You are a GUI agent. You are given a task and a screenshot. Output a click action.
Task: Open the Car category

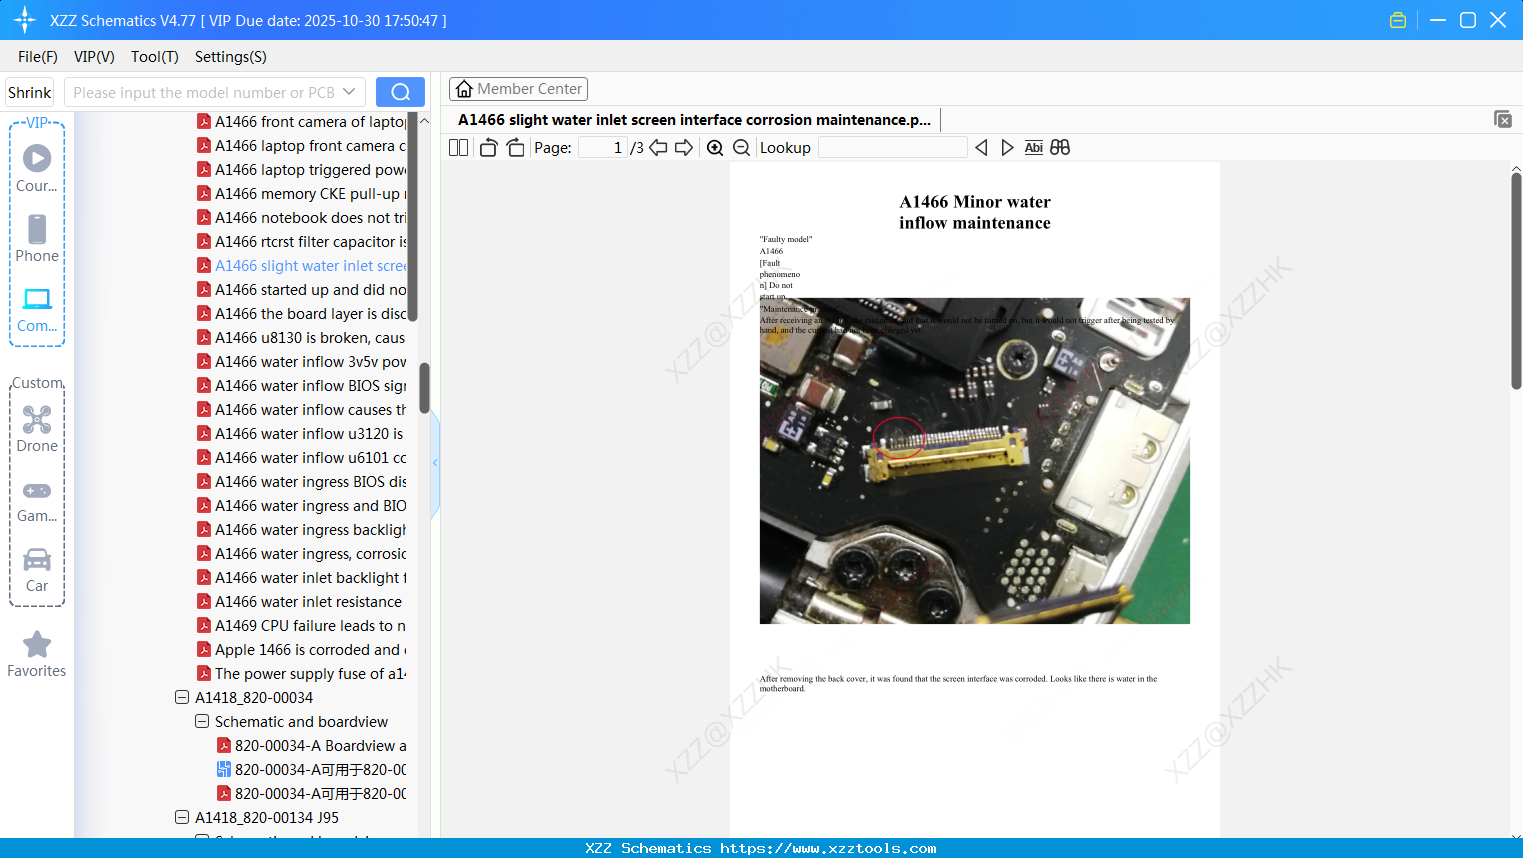click(37, 570)
